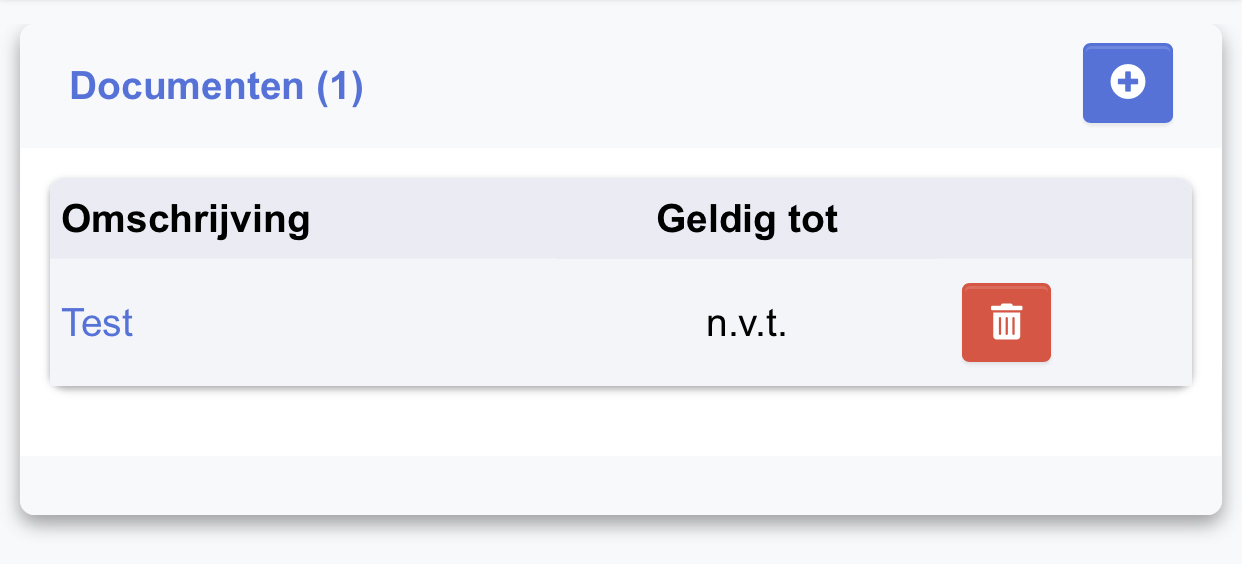The width and height of the screenshot is (1242, 564).
Task: Click the Geldig tot column header
Action: tap(747, 219)
